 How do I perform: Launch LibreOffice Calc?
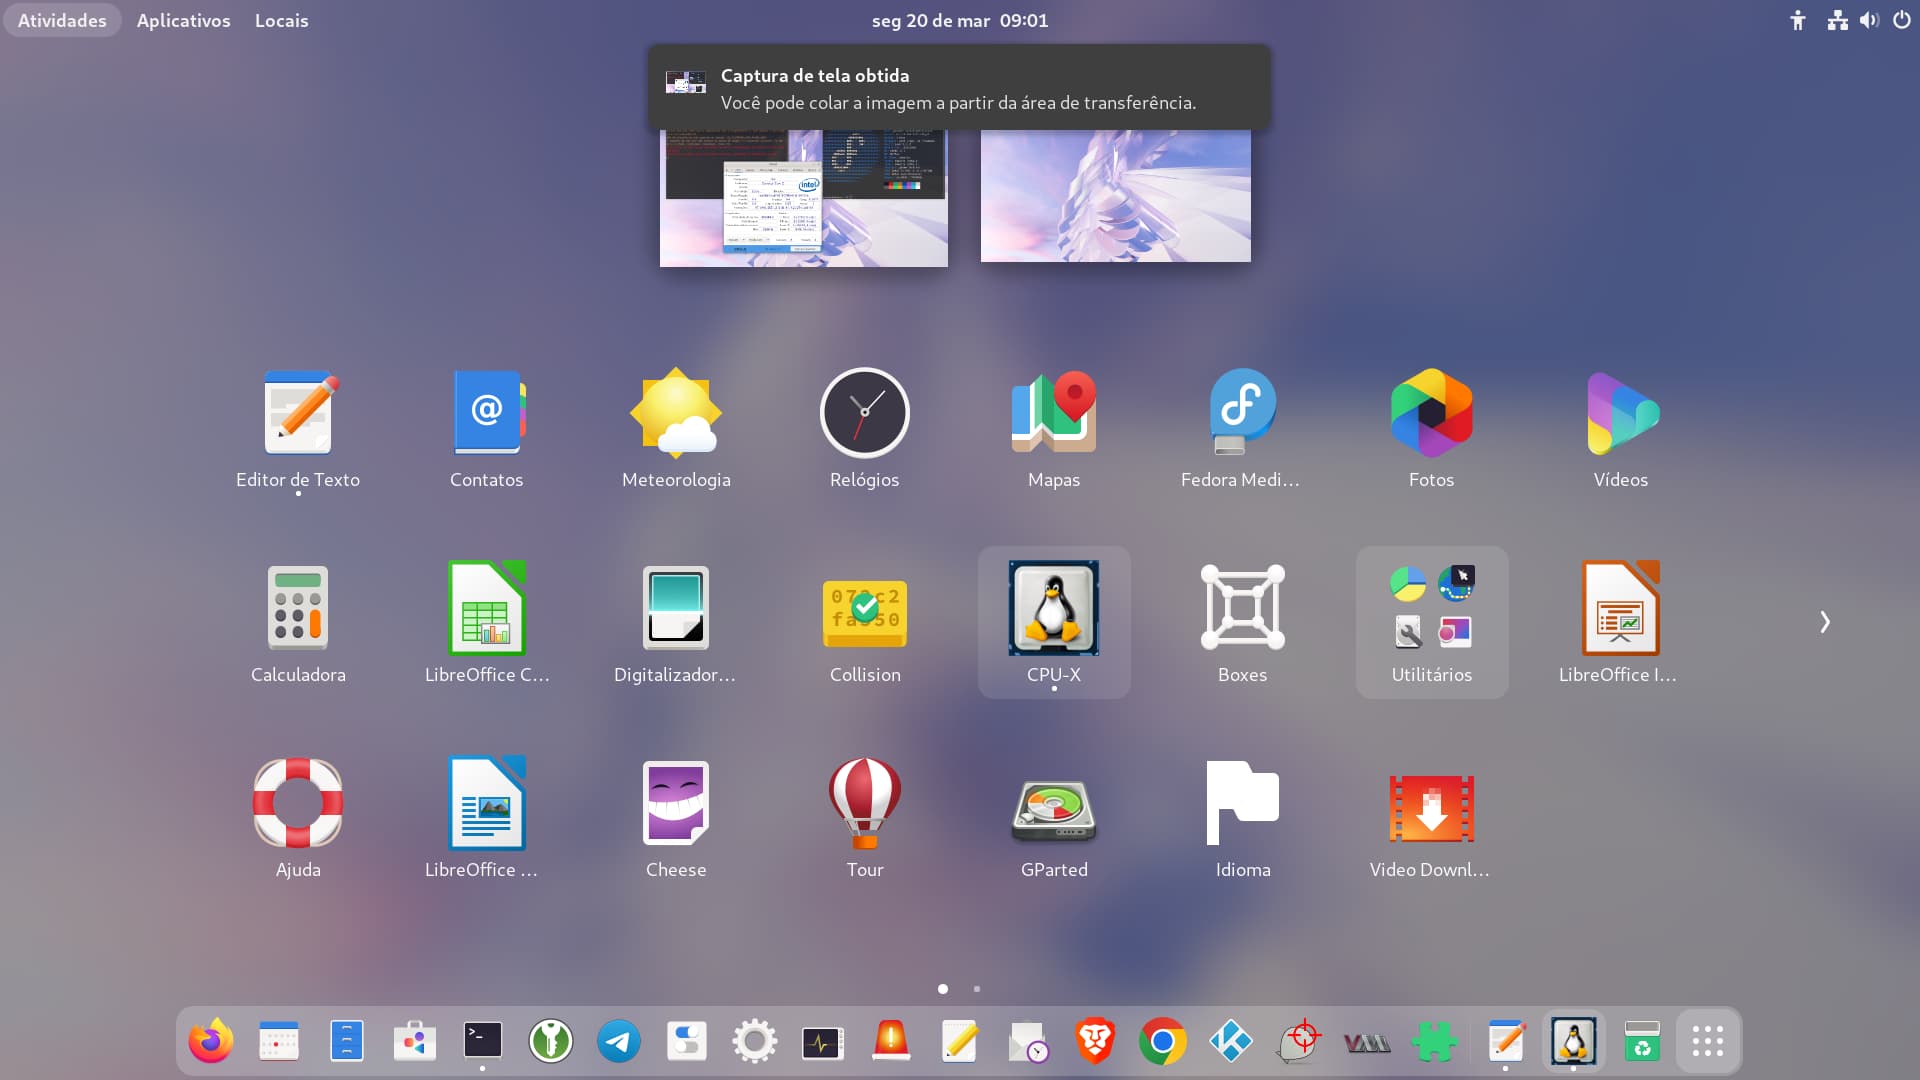click(487, 622)
